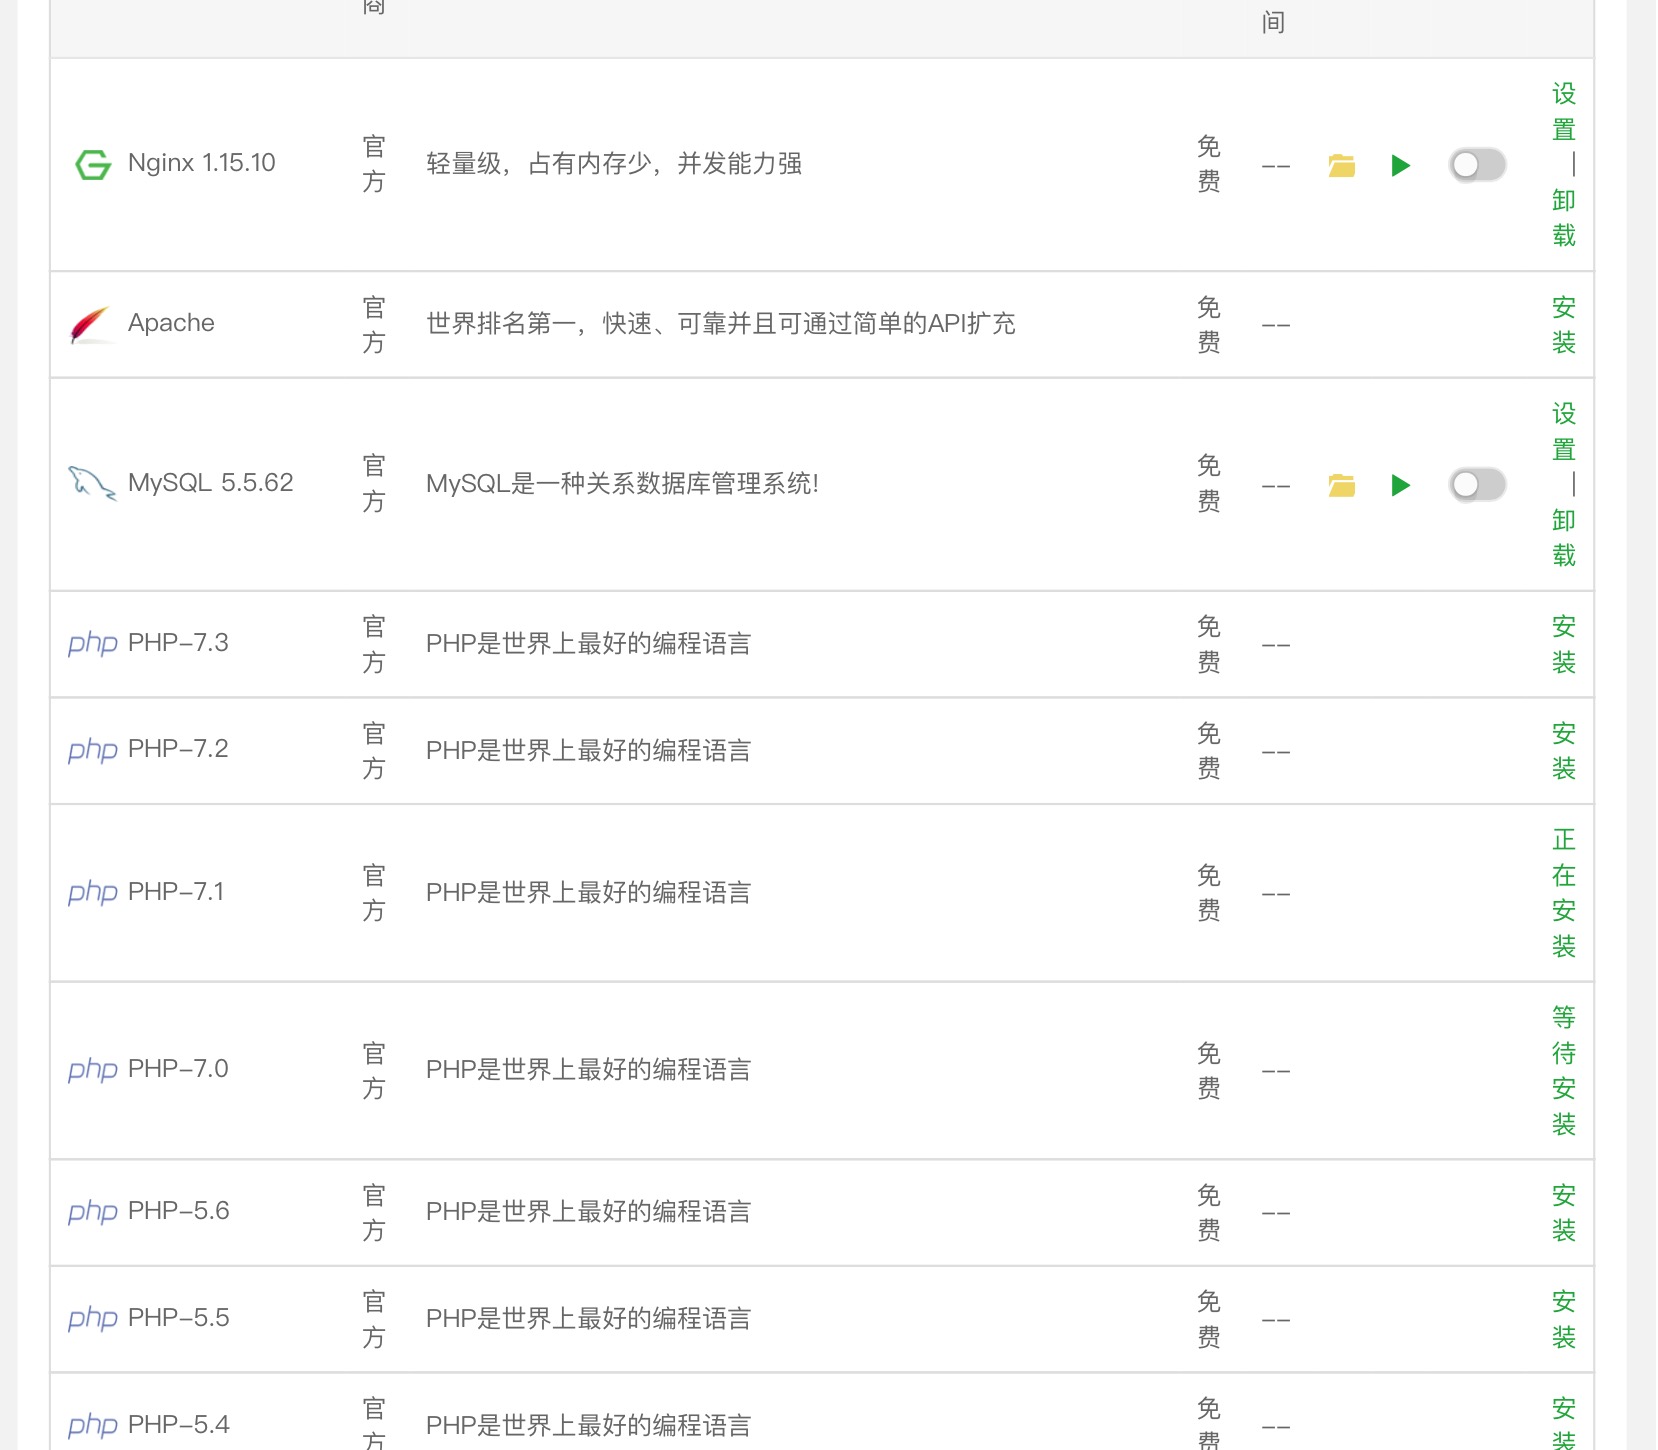This screenshot has width=1658, height=1450.
Task: Toggle the MySQL homepage display switch
Action: click(1477, 485)
